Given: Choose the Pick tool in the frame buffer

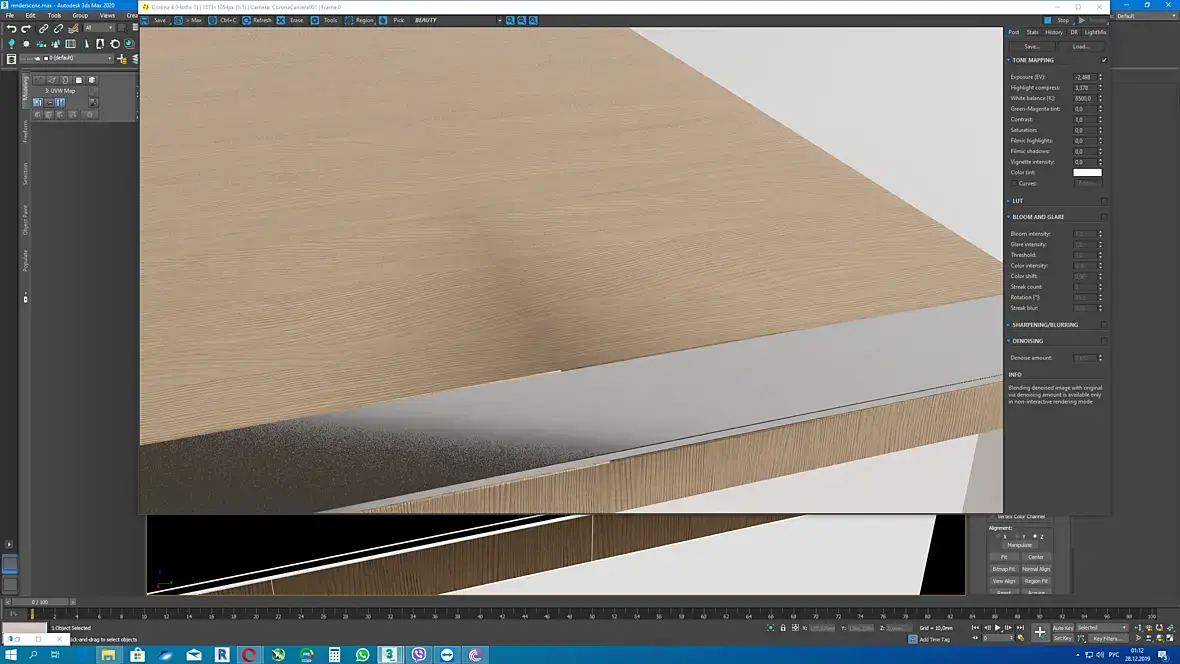Looking at the screenshot, I should (x=392, y=20).
